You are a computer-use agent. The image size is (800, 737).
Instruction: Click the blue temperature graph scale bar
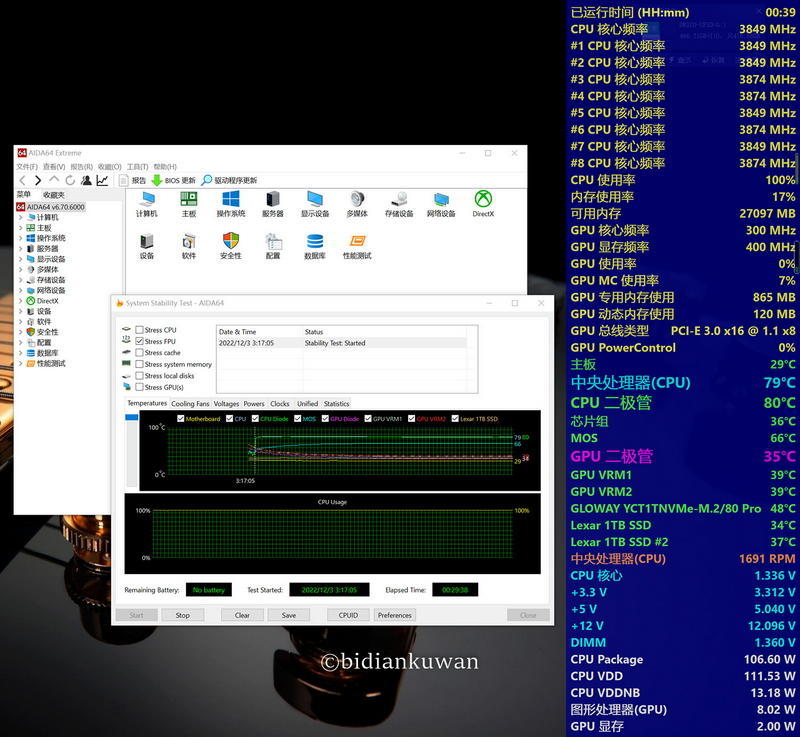[x=131, y=450]
